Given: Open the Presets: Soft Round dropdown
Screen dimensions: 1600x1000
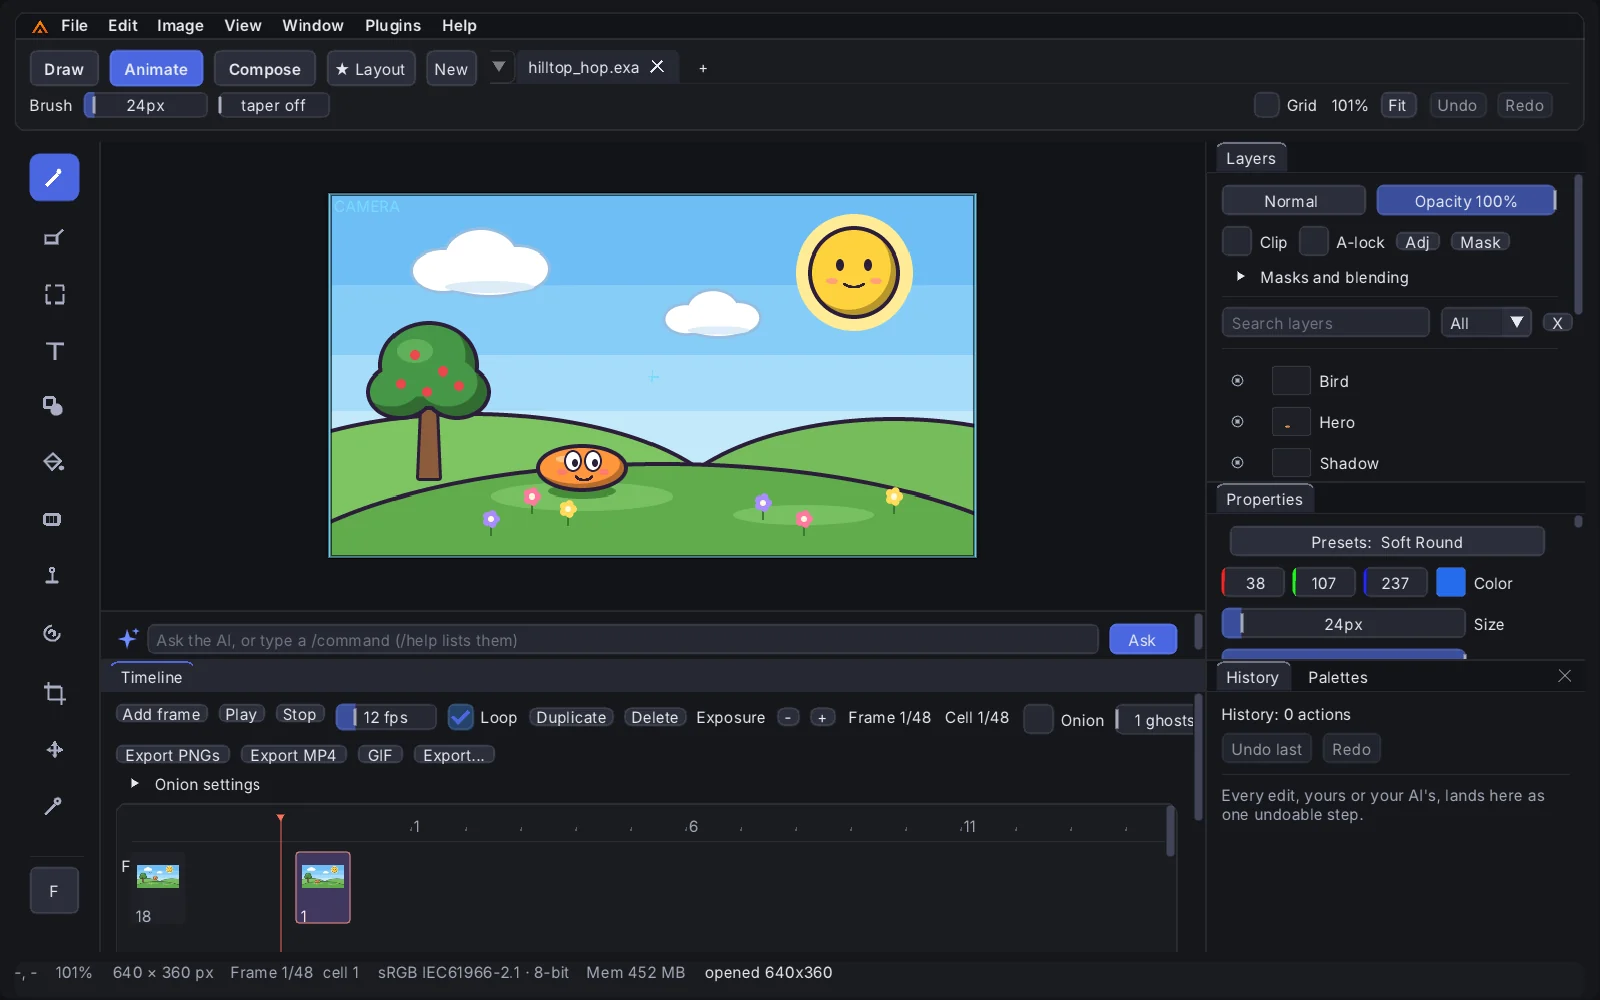Looking at the screenshot, I should tap(1387, 542).
